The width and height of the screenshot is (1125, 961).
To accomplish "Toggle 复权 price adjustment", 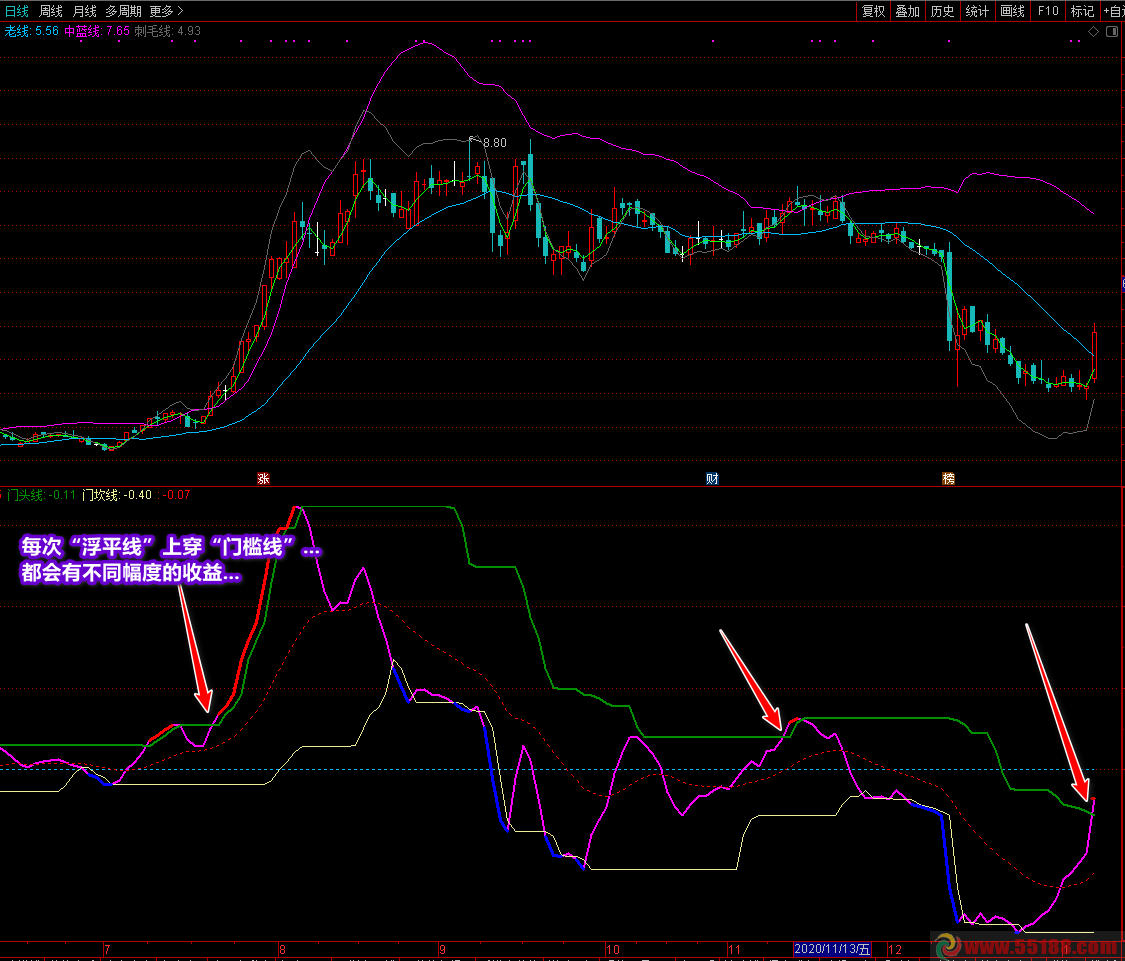I will [873, 11].
